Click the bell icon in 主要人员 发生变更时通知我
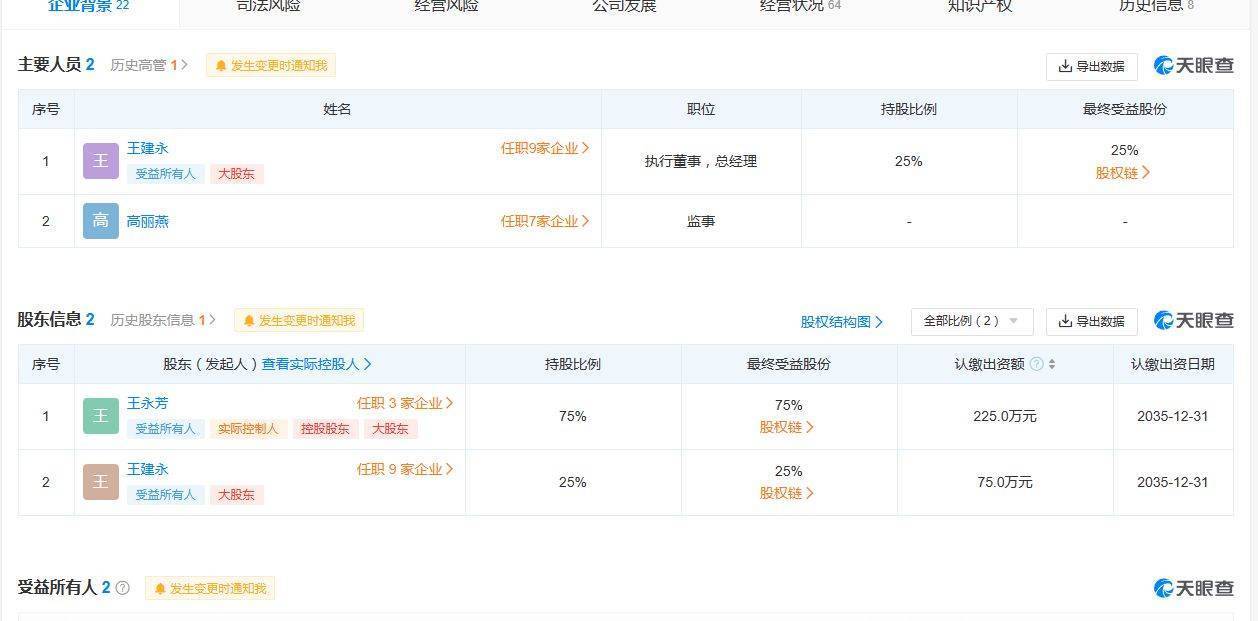Image resolution: width=1258 pixels, height=621 pixels. coord(221,66)
